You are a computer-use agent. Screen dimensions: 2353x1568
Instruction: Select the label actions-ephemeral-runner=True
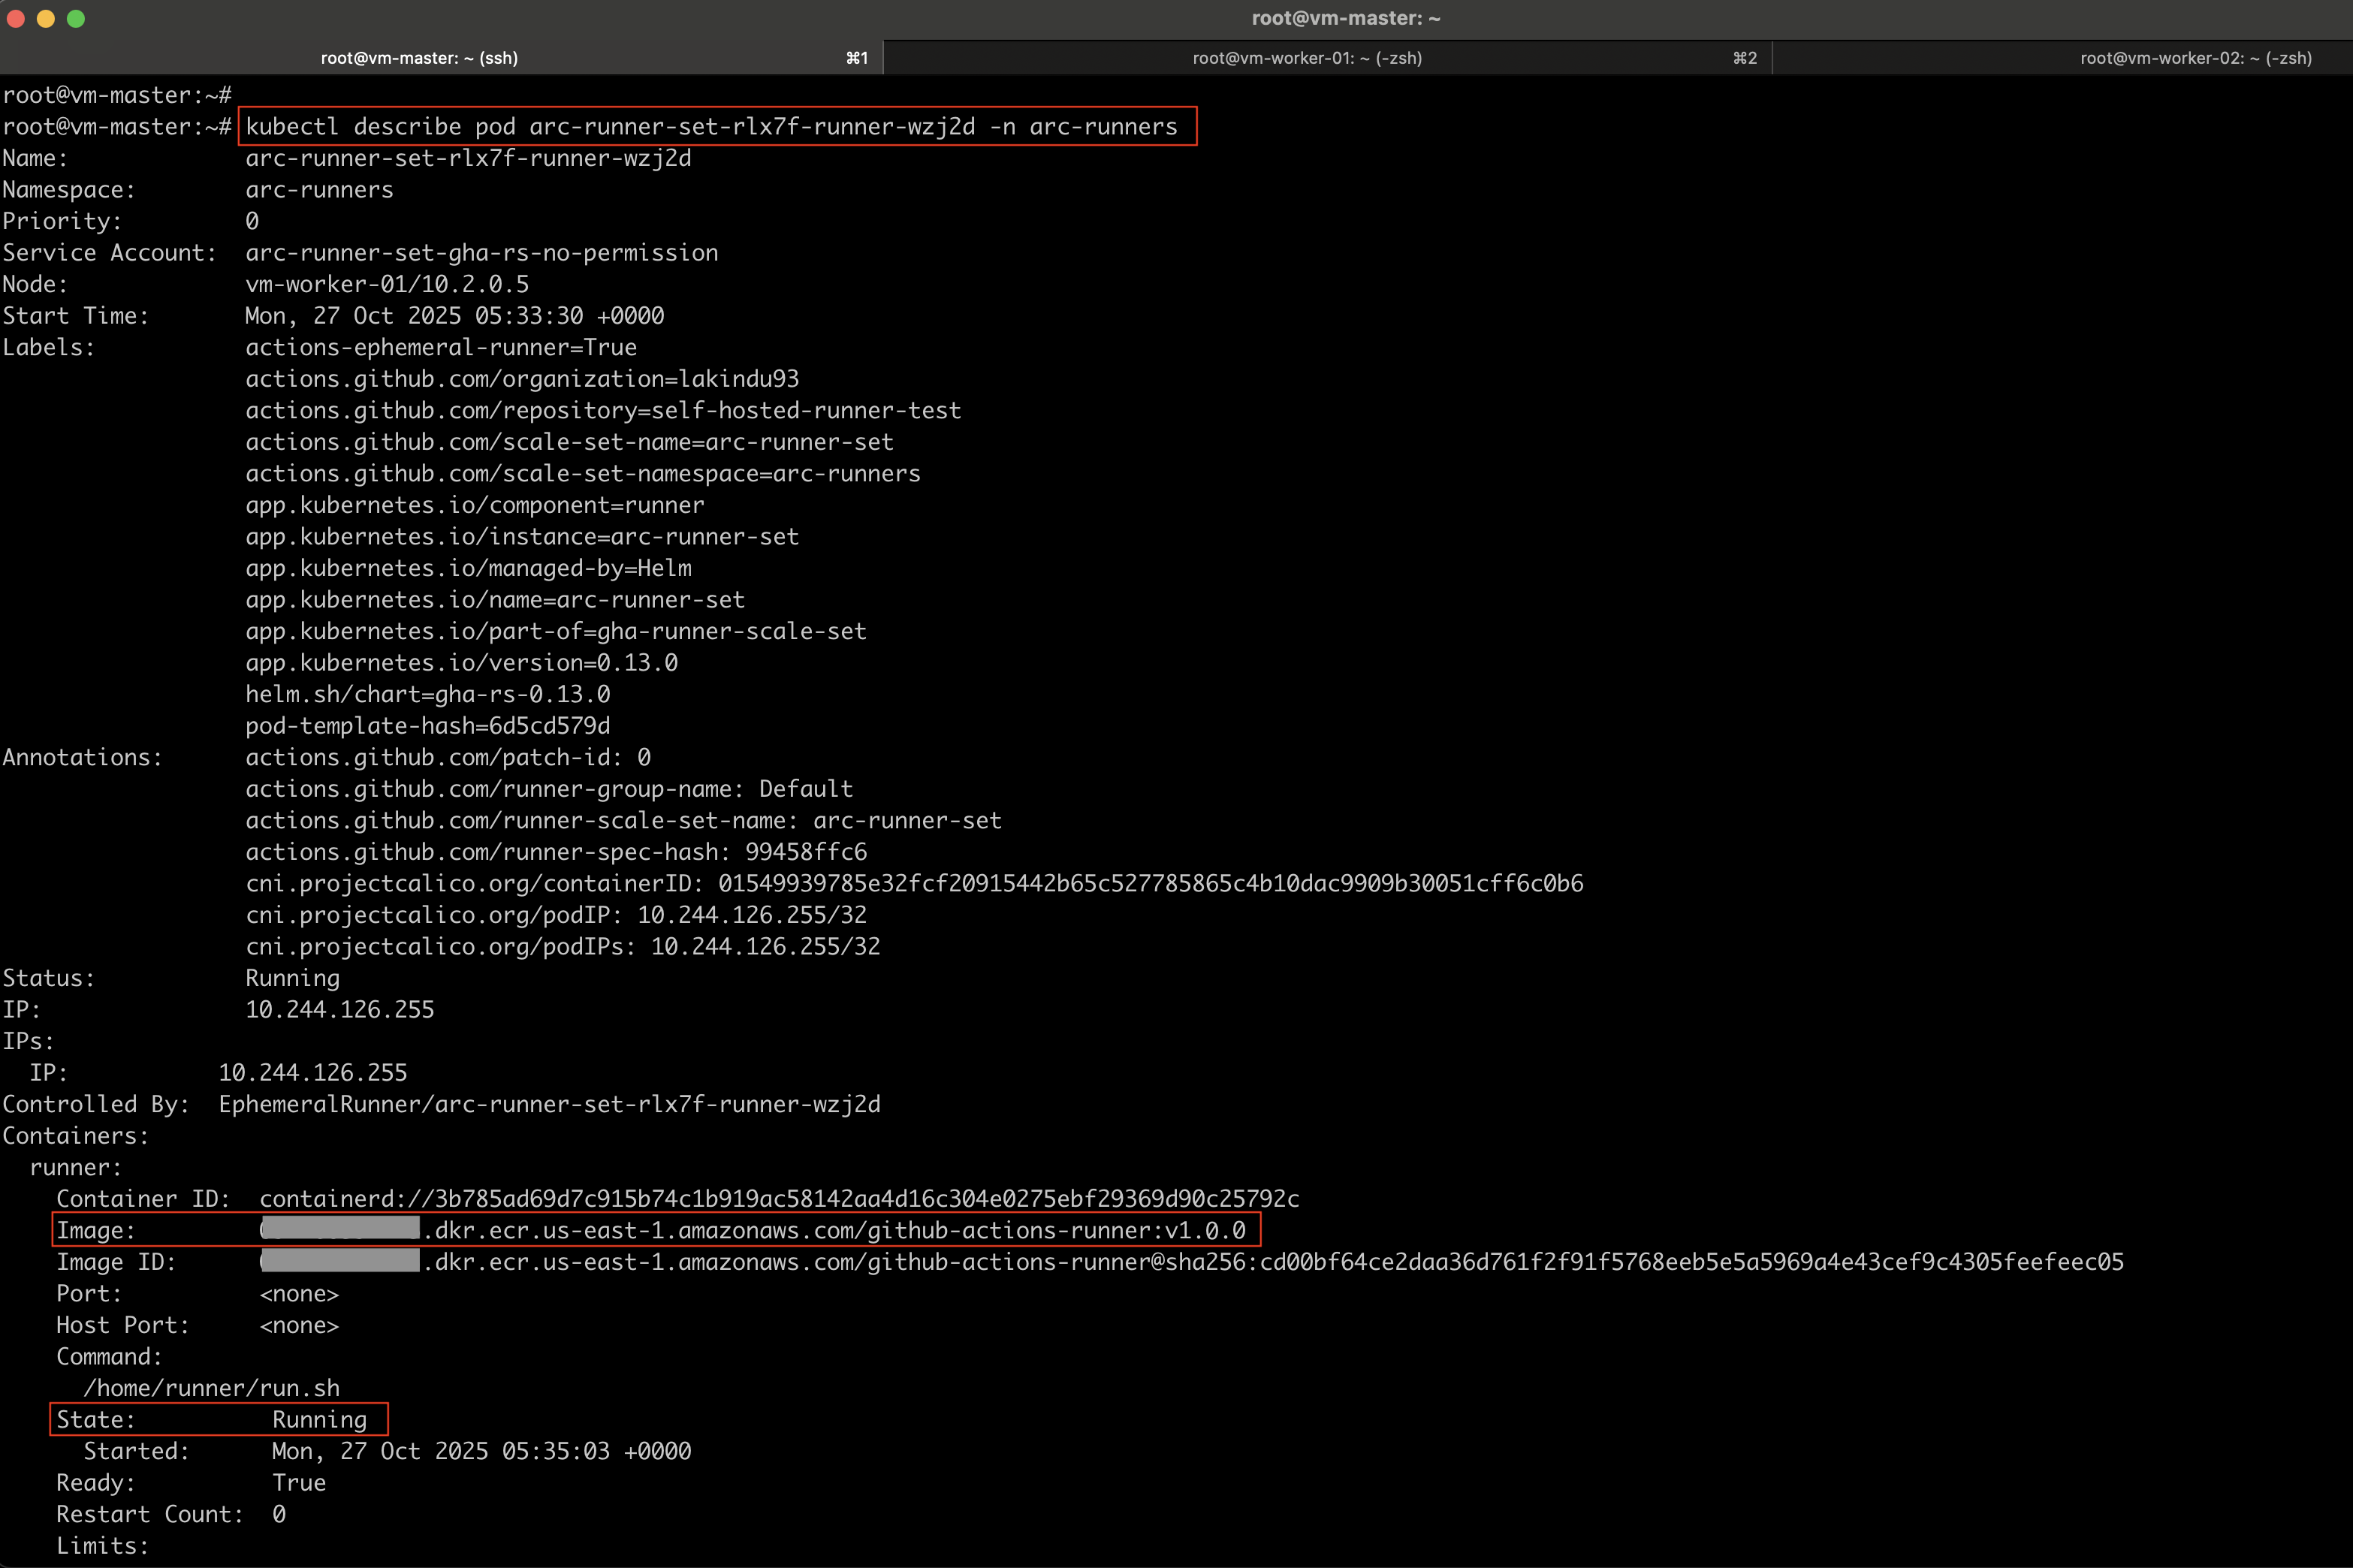click(441, 347)
